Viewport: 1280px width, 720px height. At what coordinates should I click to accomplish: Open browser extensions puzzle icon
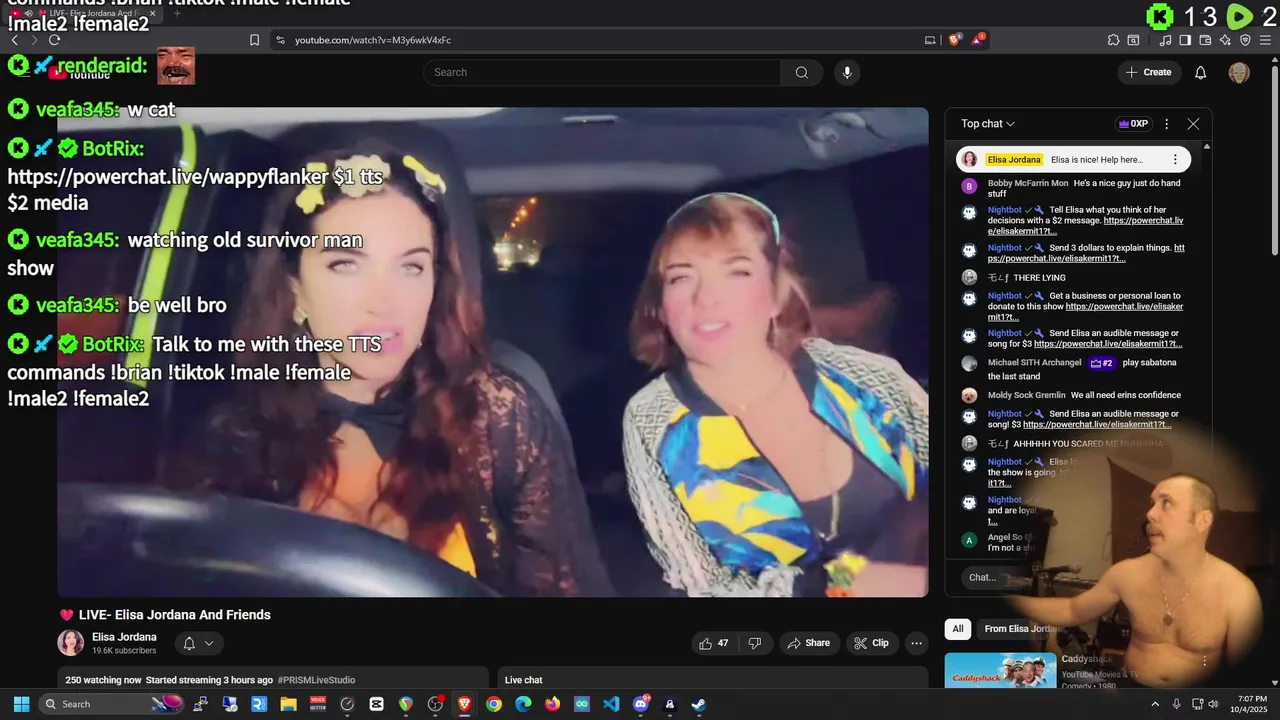pos(1113,40)
